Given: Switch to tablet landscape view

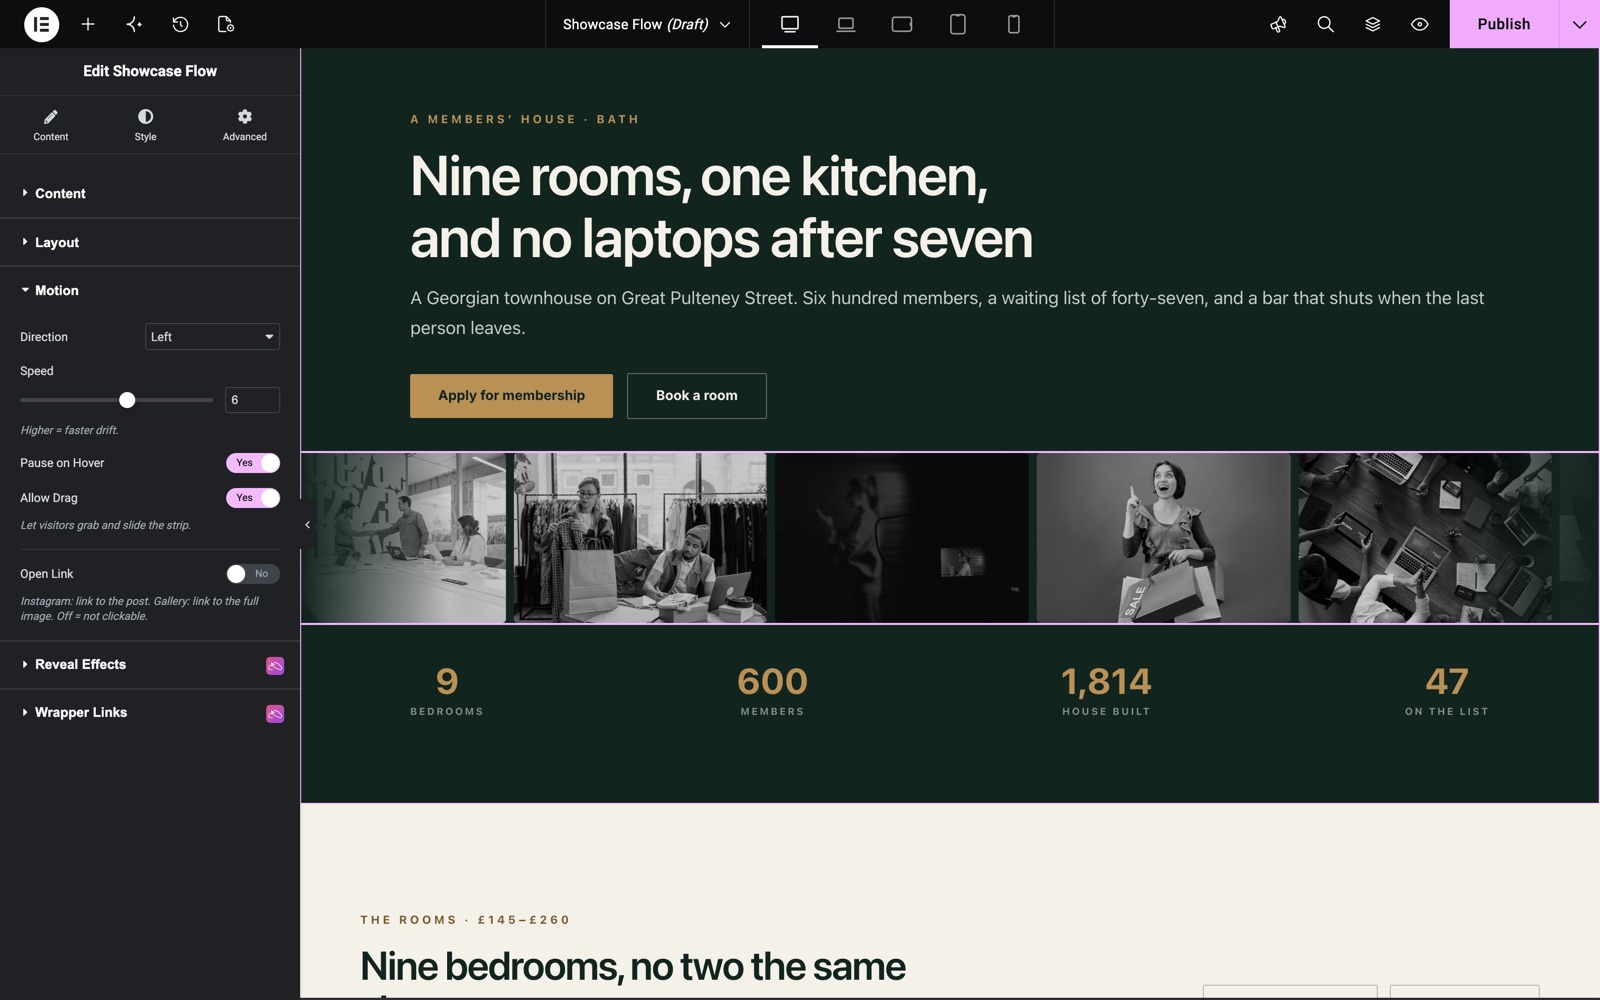Looking at the screenshot, I should [x=902, y=24].
